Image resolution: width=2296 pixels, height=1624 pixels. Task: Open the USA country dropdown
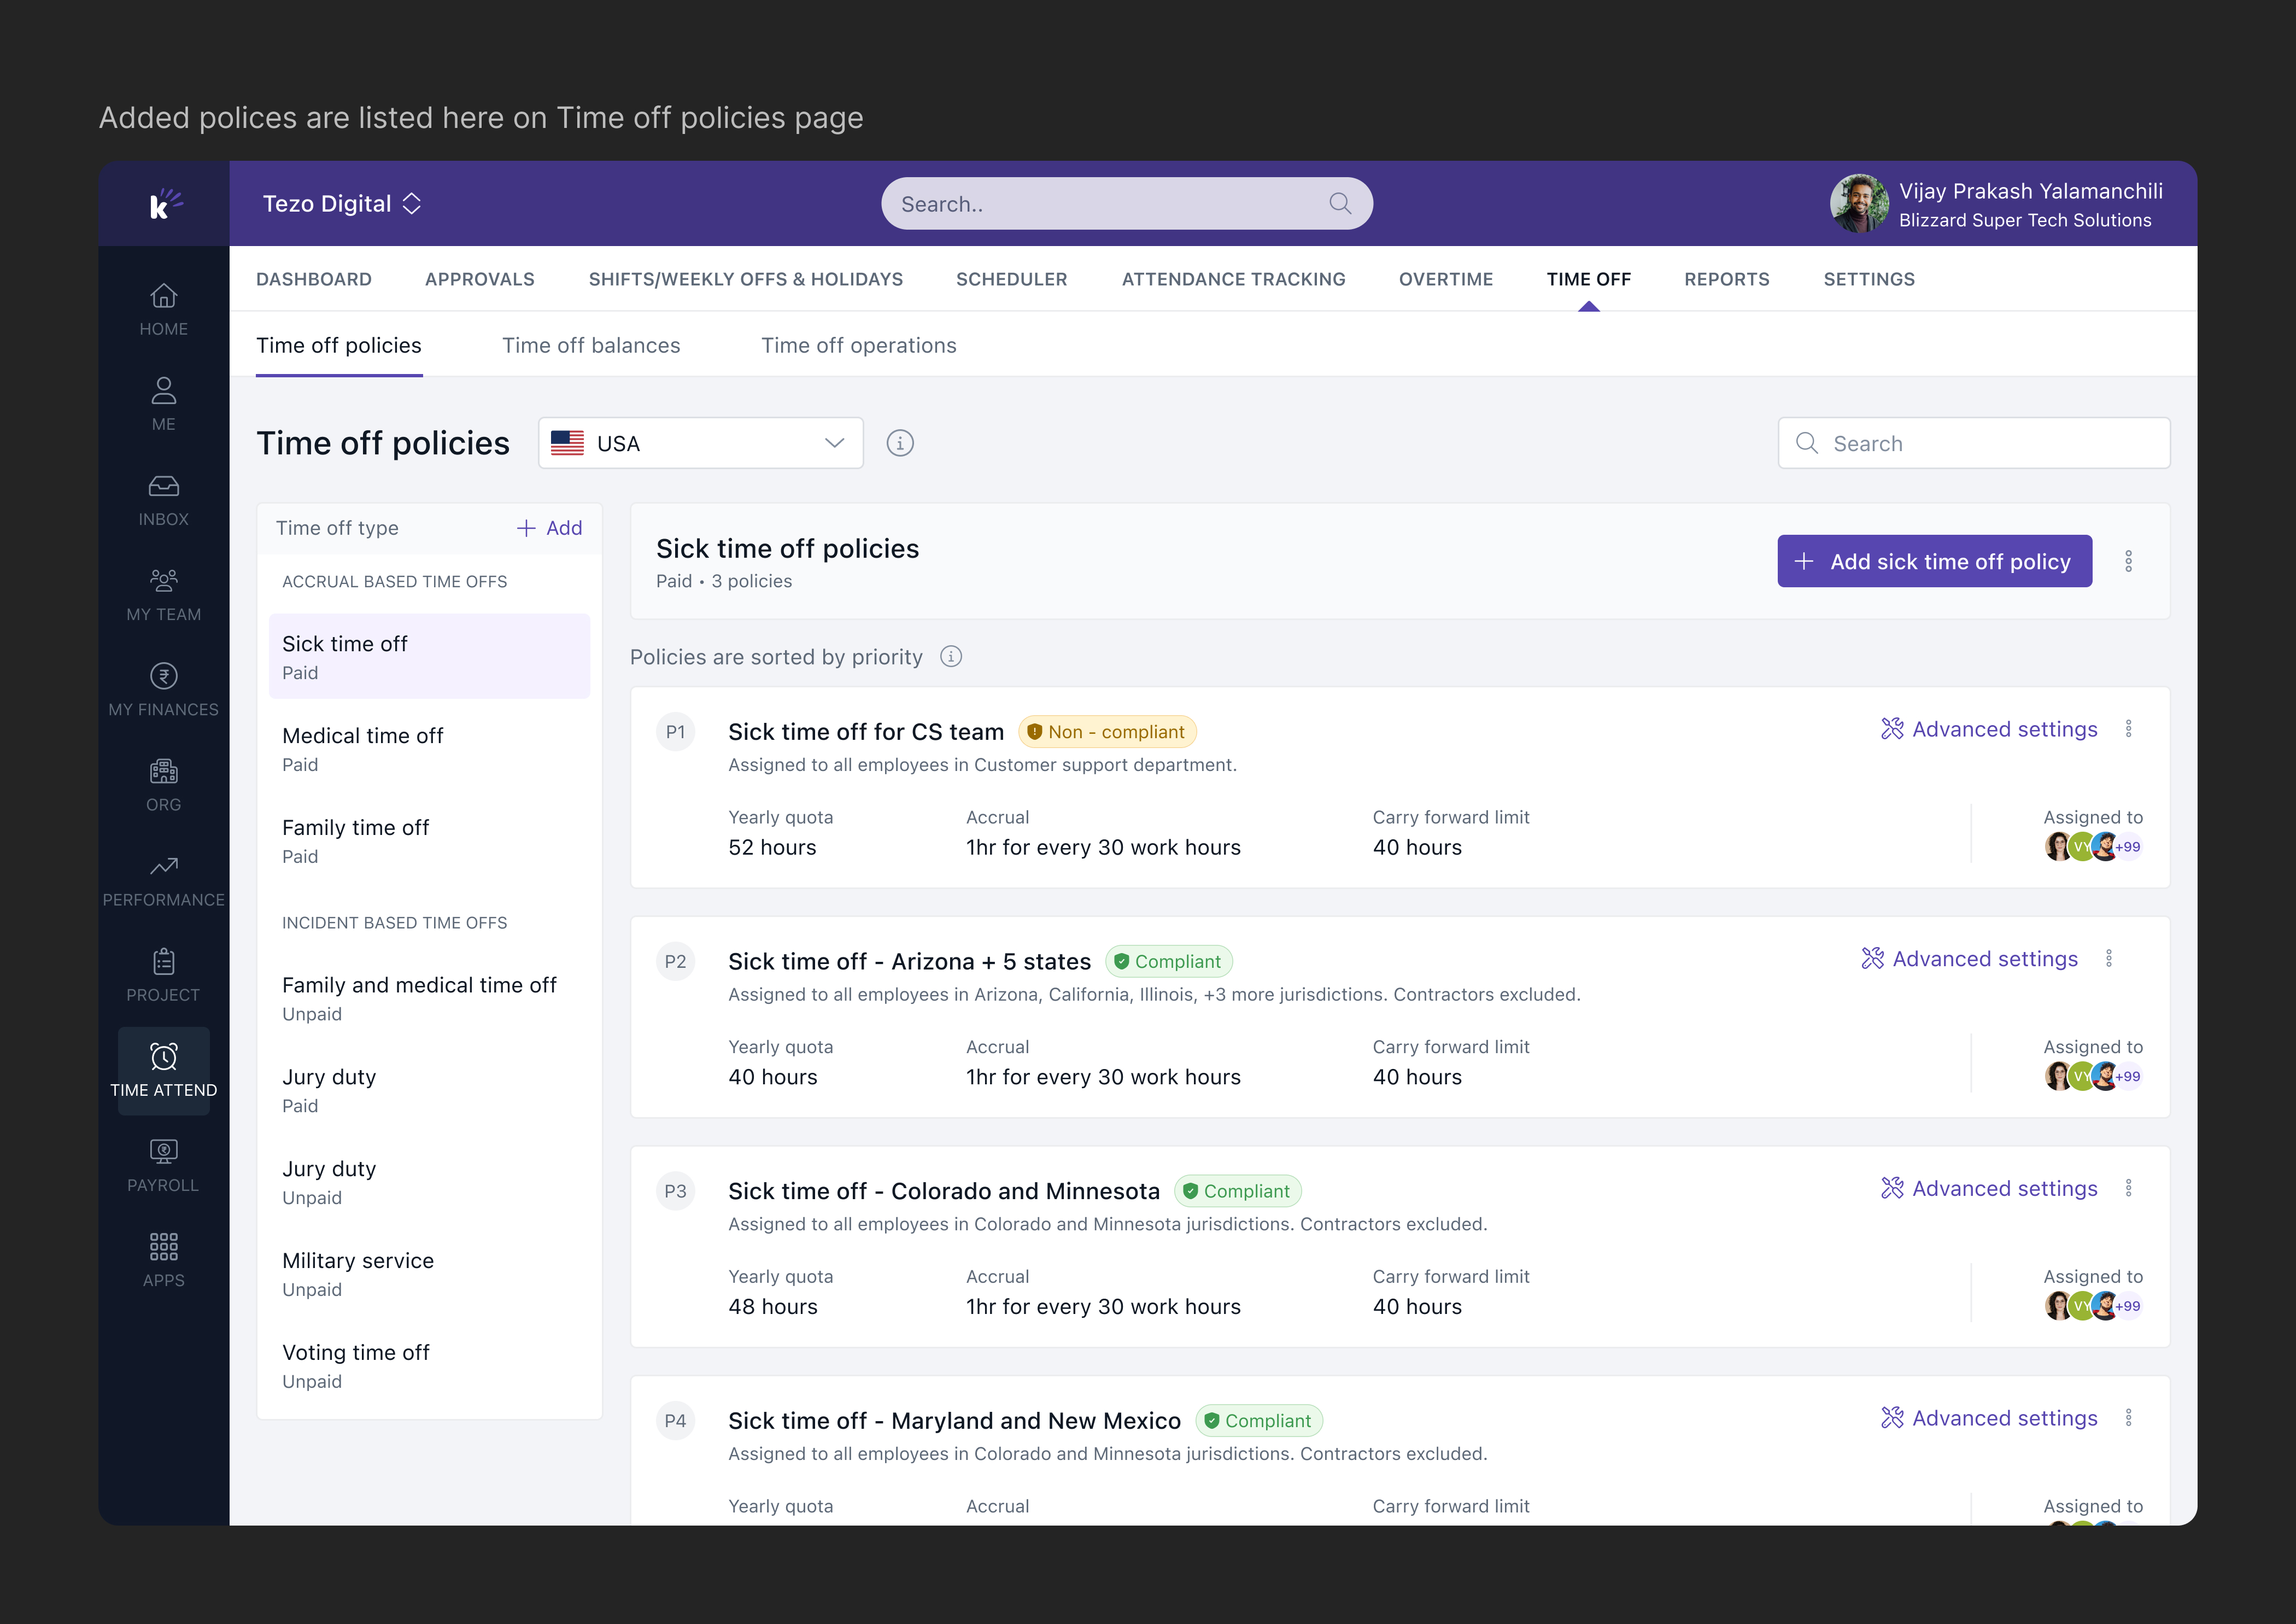pyautogui.click(x=701, y=443)
